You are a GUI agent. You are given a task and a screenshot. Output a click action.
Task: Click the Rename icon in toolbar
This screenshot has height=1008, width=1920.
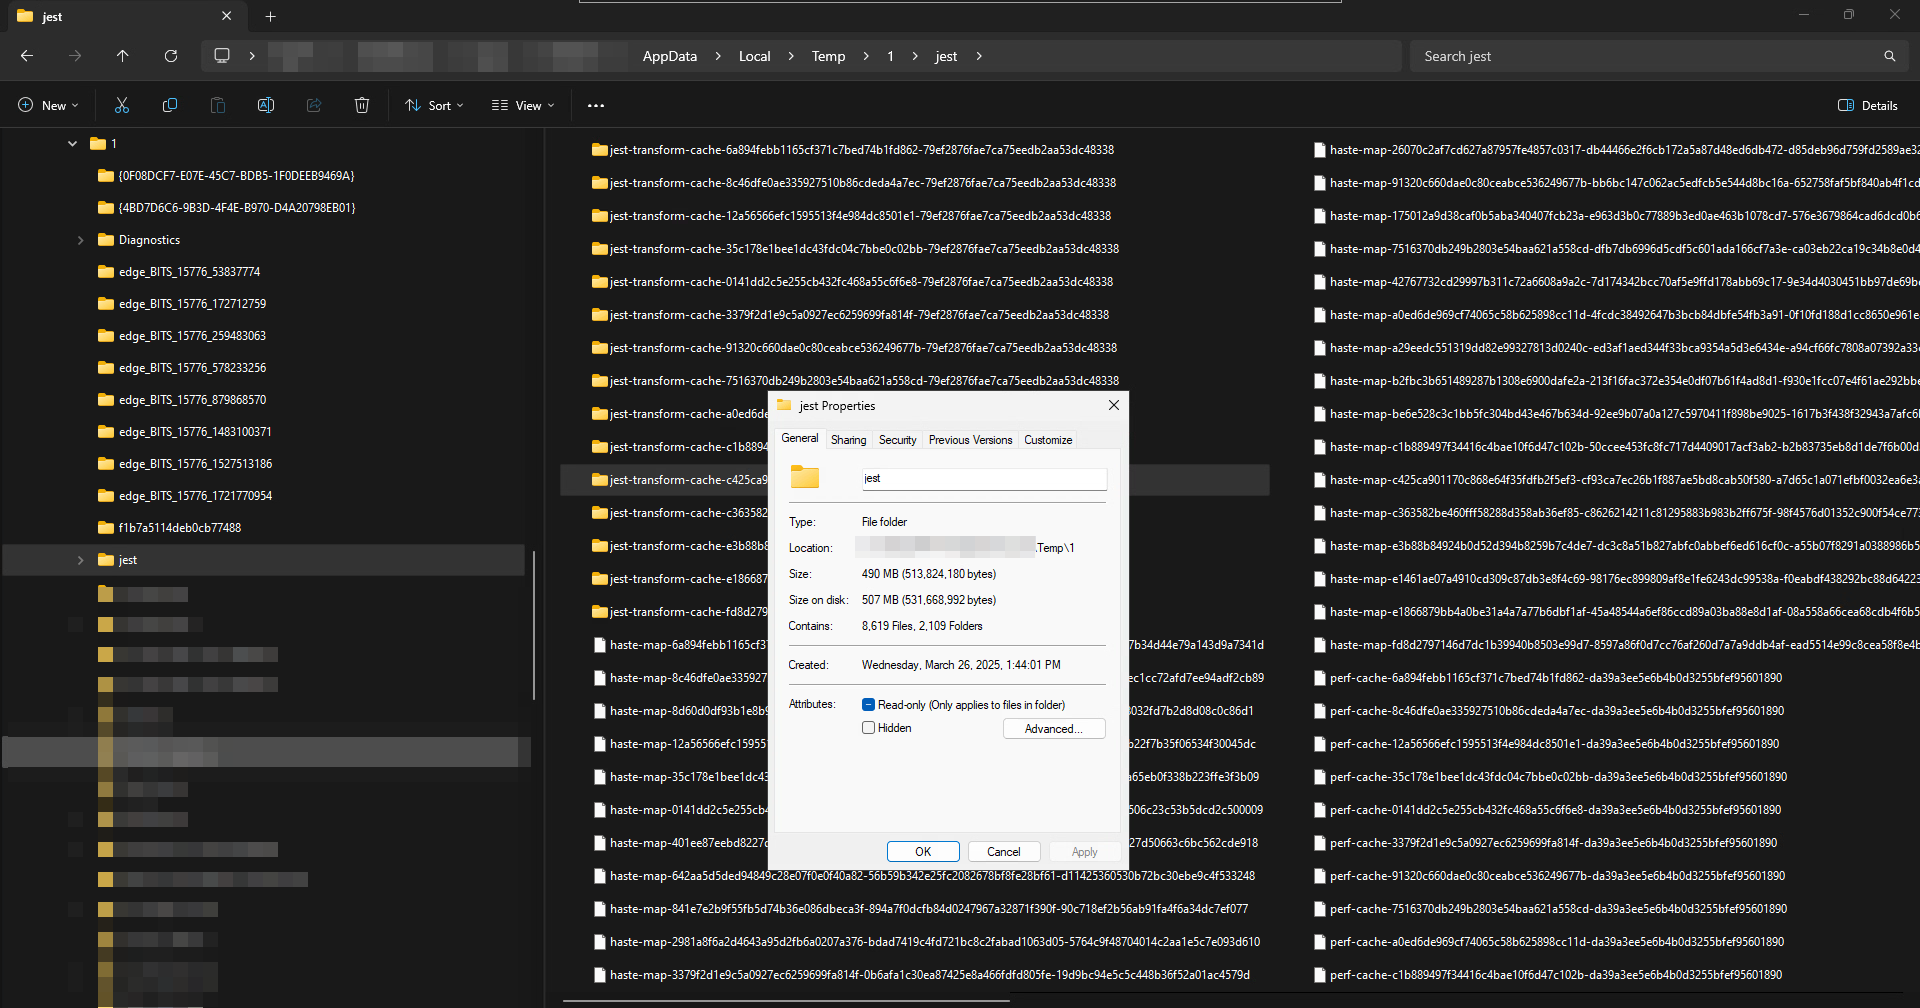pyautogui.click(x=266, y=105)
